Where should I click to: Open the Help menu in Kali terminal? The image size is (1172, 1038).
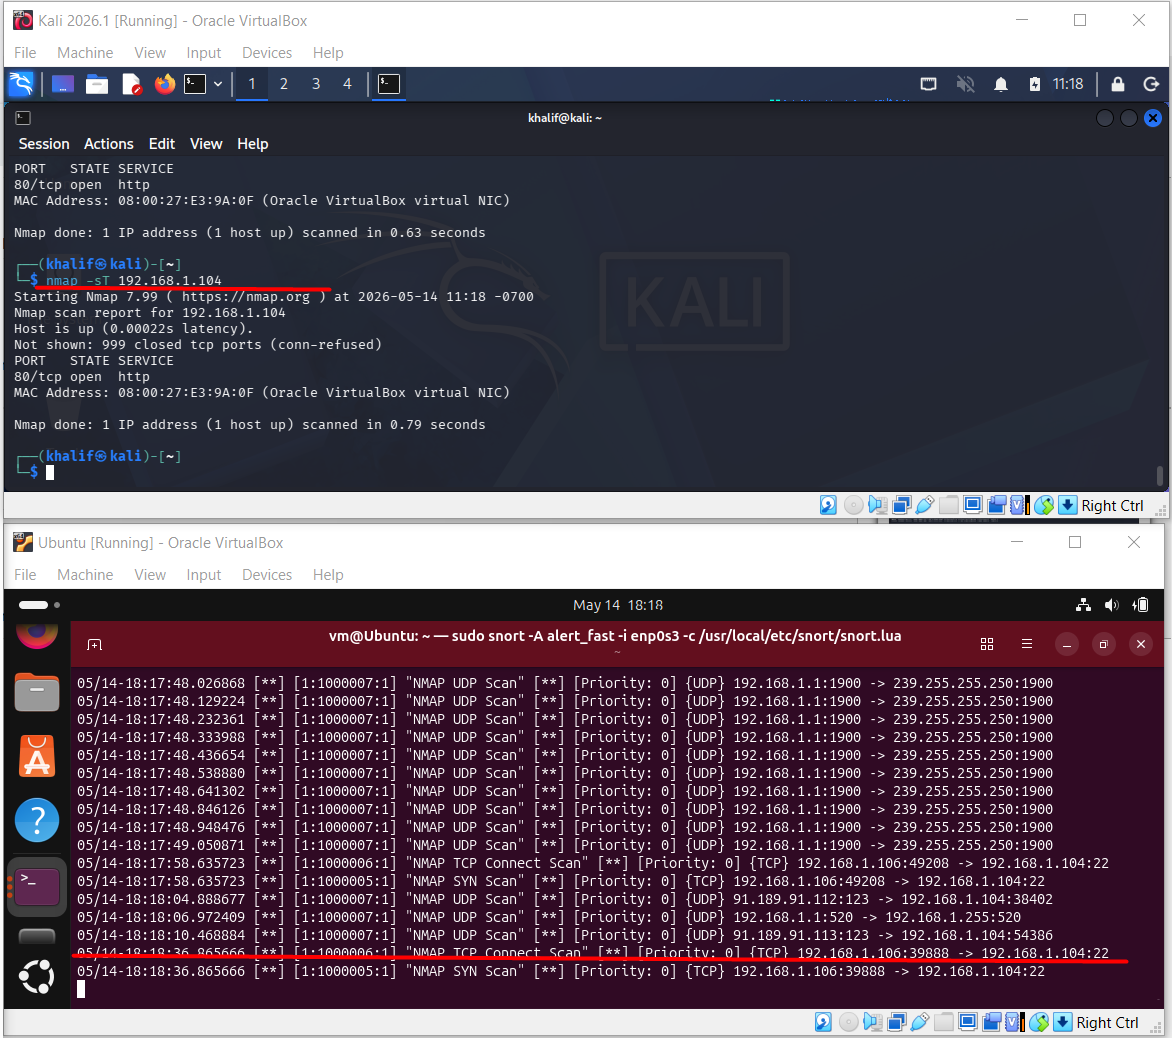[x=253, y=143]
